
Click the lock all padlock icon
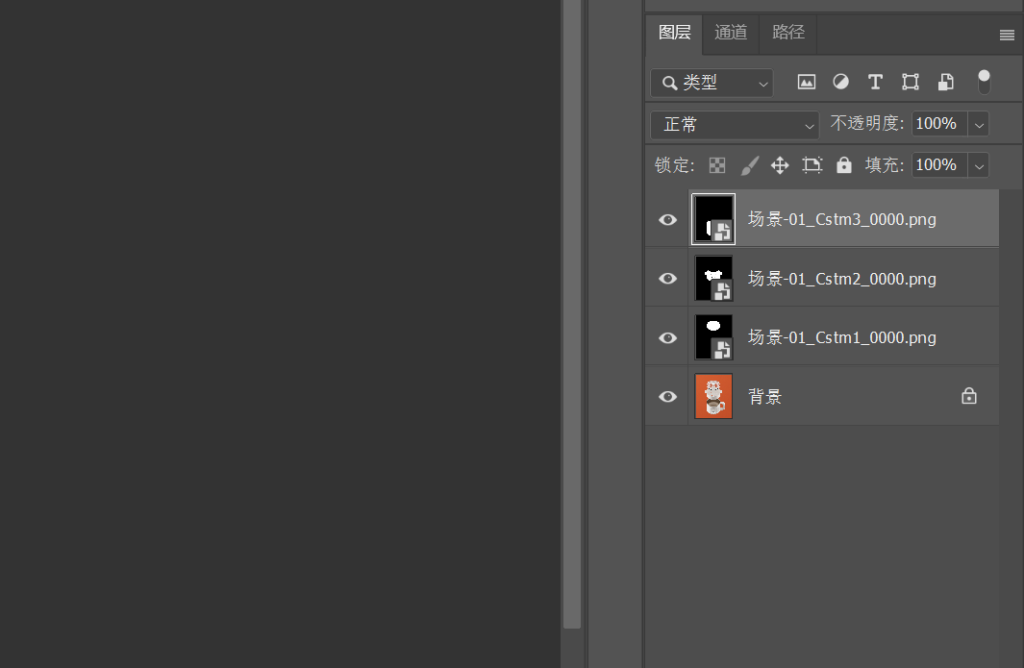844,165
